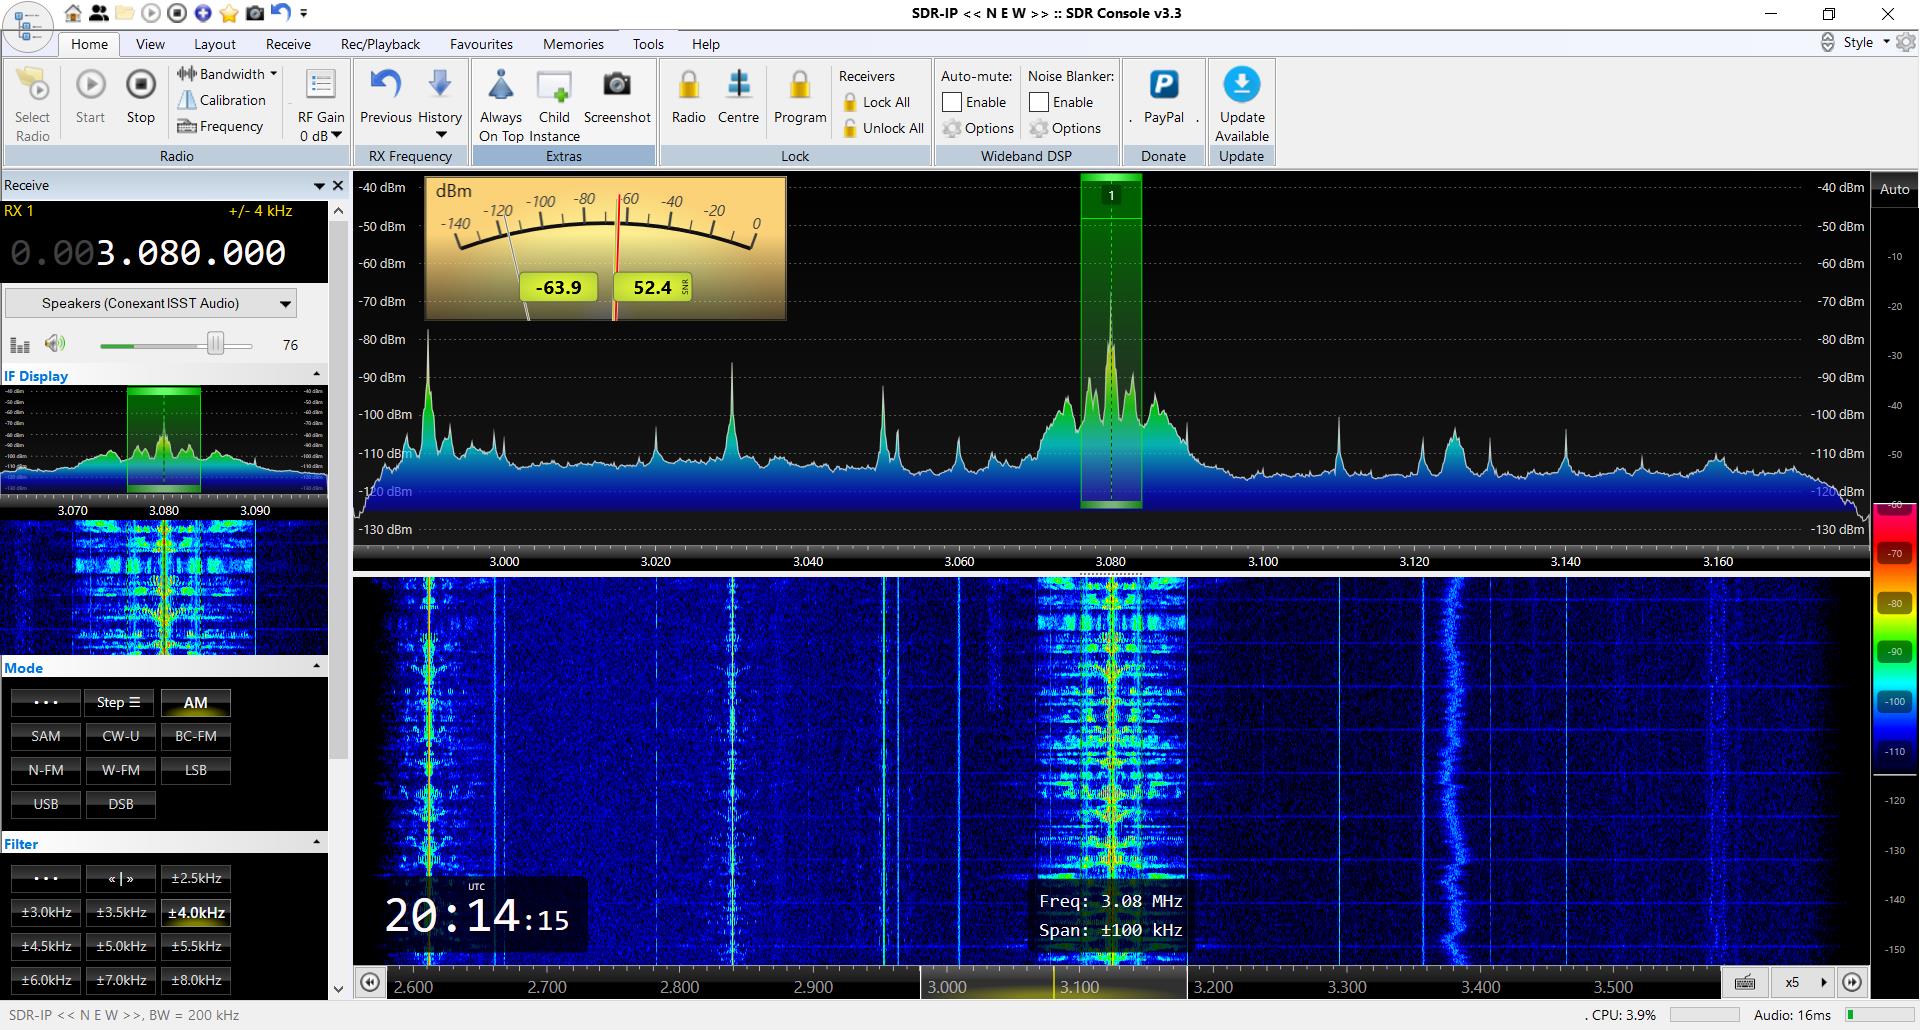This screenshot has height=1030, width=1920.
Task: Select the LSB mode button
Action: click(x=196, y=770)
